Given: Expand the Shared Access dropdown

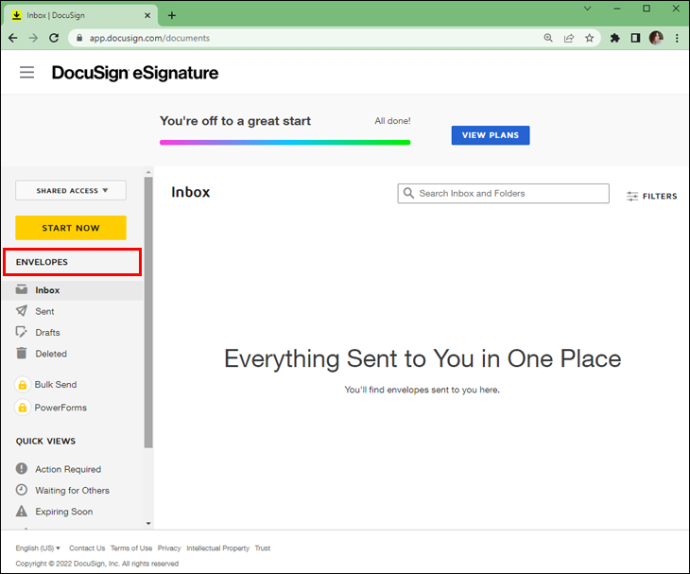Looking at the screenshot, I should pyautogui.click(x=71, y=191).
